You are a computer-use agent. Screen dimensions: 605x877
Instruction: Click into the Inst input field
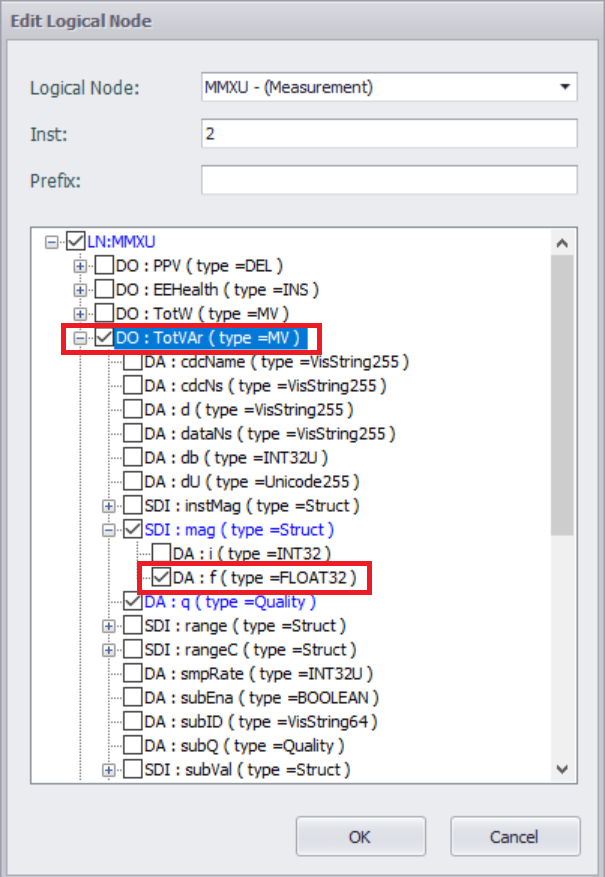(x=389, y=133)
